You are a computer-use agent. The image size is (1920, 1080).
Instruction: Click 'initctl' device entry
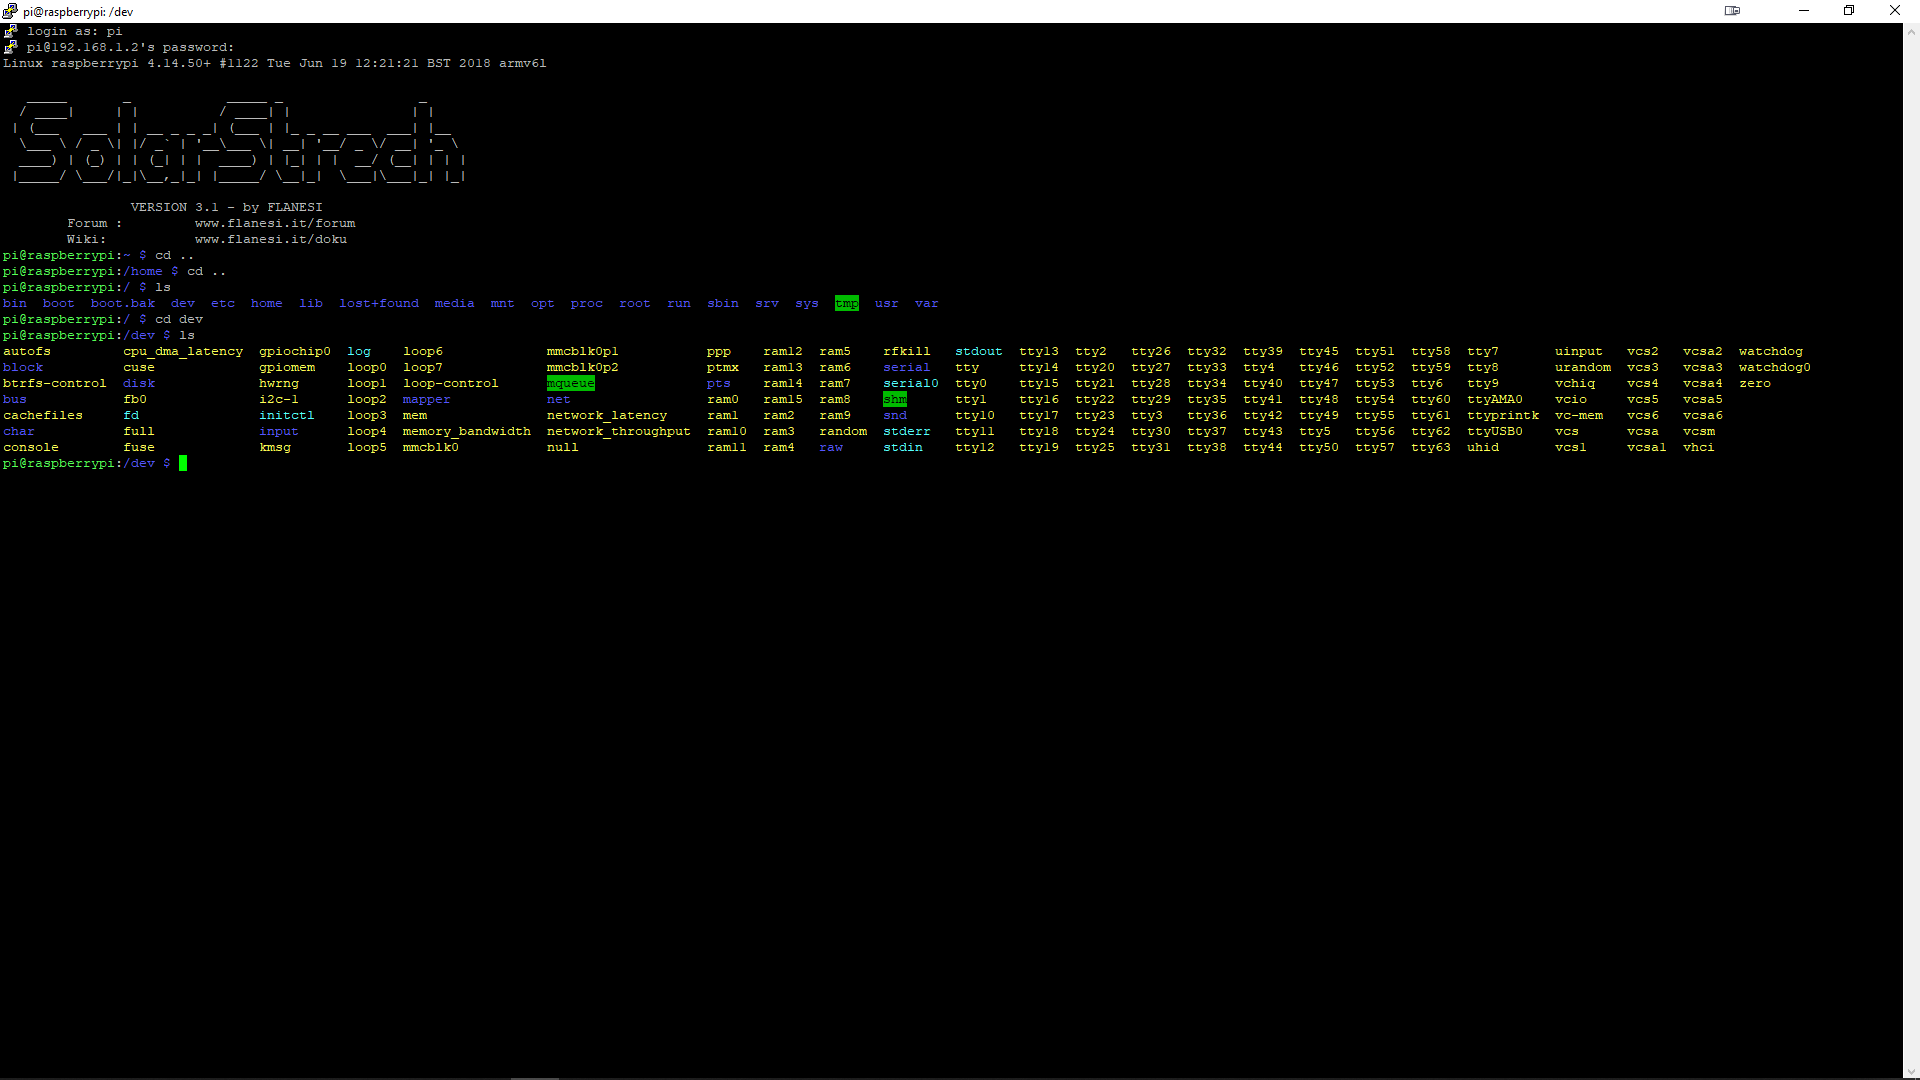(287, 415)
